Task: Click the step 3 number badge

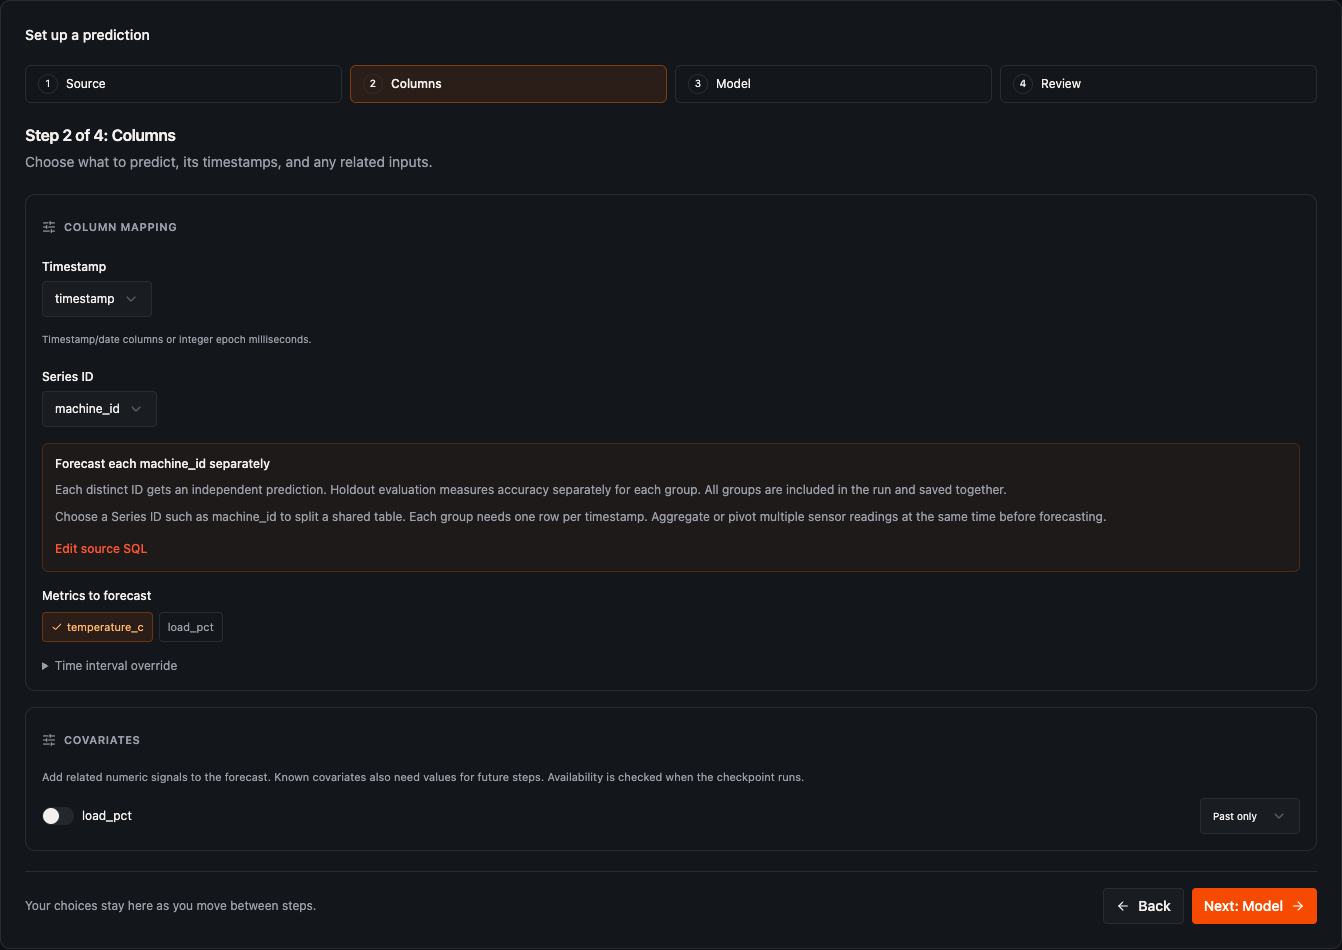Action: click(698, 84)
